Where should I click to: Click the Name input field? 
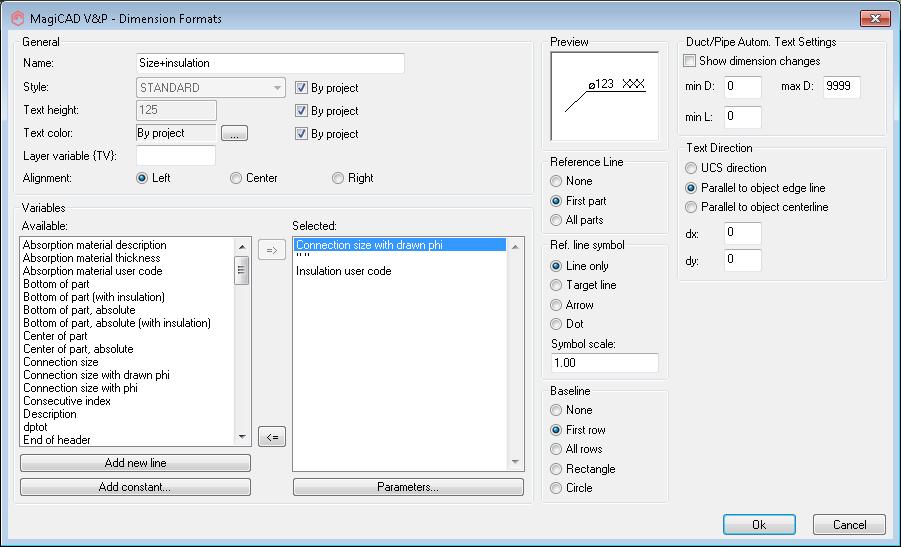(x=270, y=63)
